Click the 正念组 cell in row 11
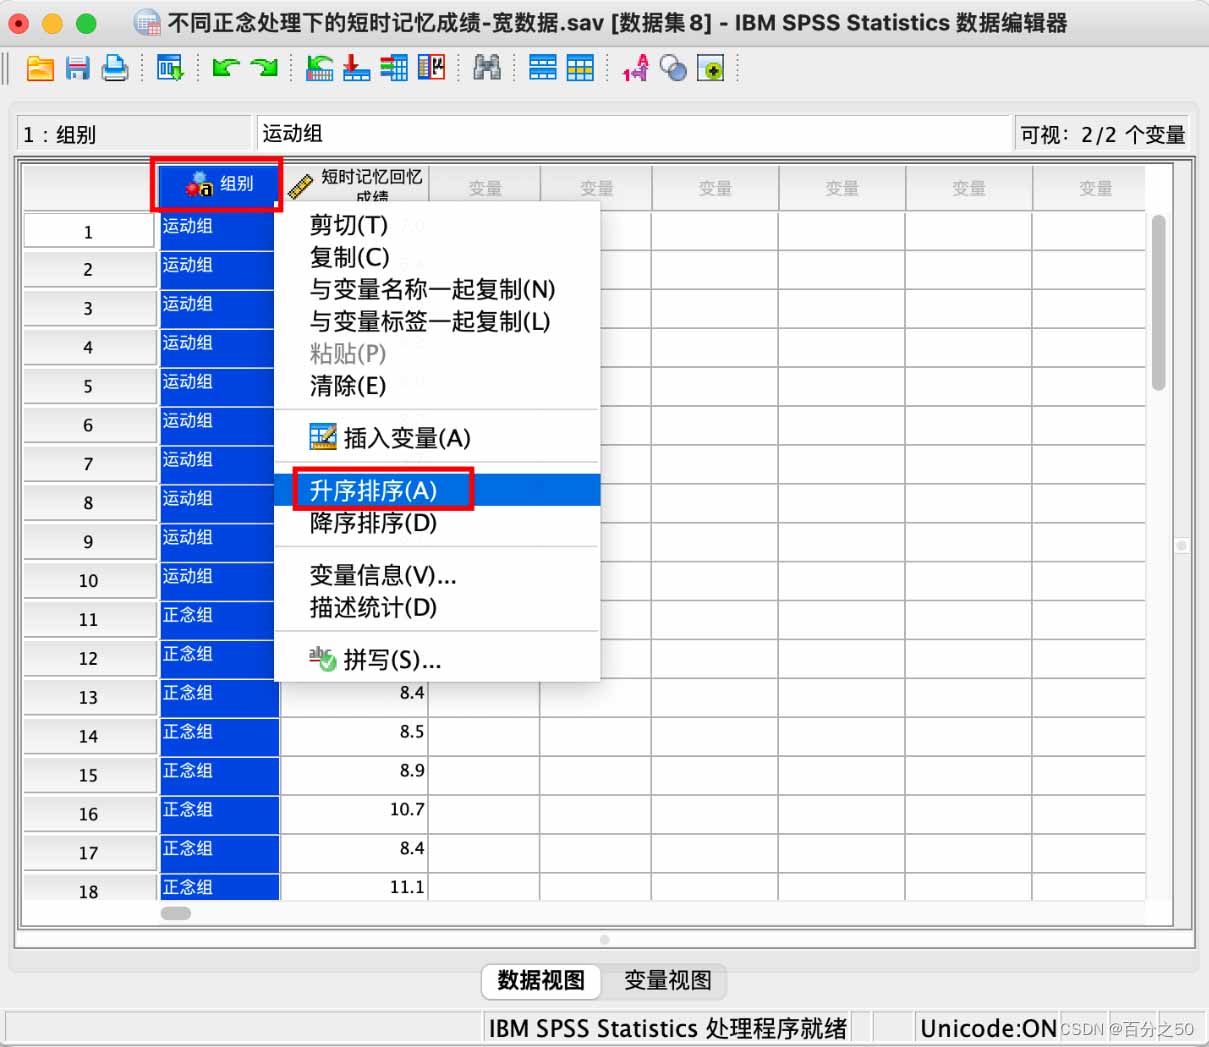 coord(218,619)
